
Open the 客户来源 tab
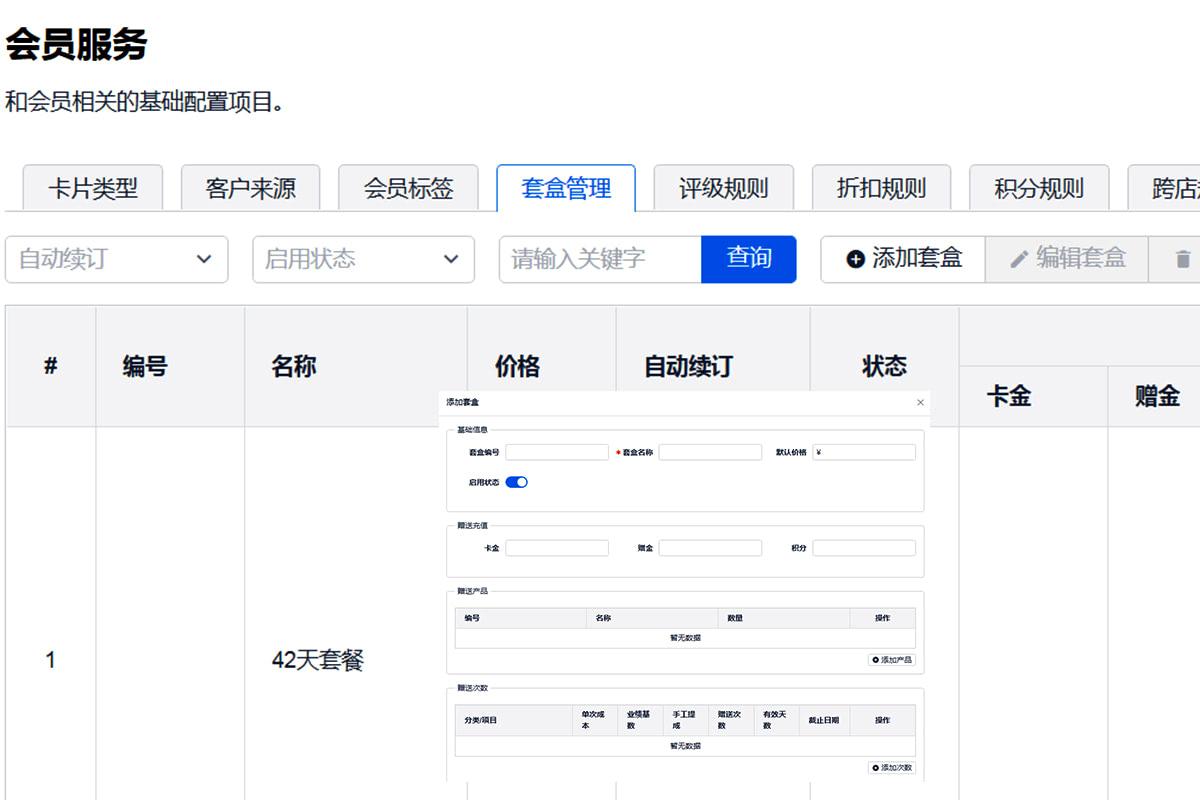click(250, 188)
